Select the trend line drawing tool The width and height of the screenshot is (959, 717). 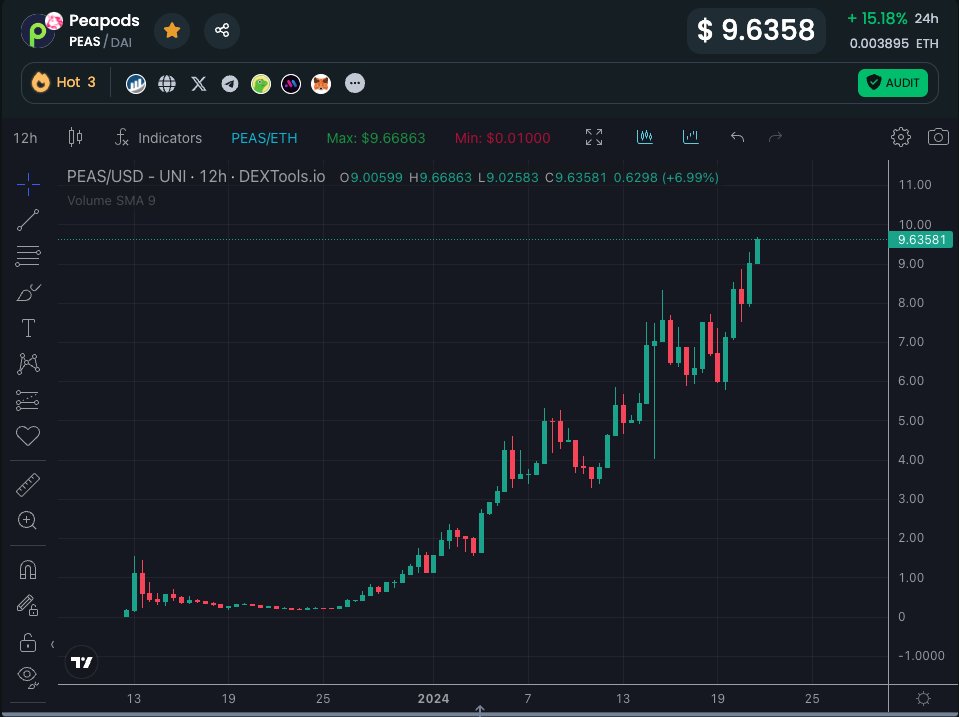point(28,220)
